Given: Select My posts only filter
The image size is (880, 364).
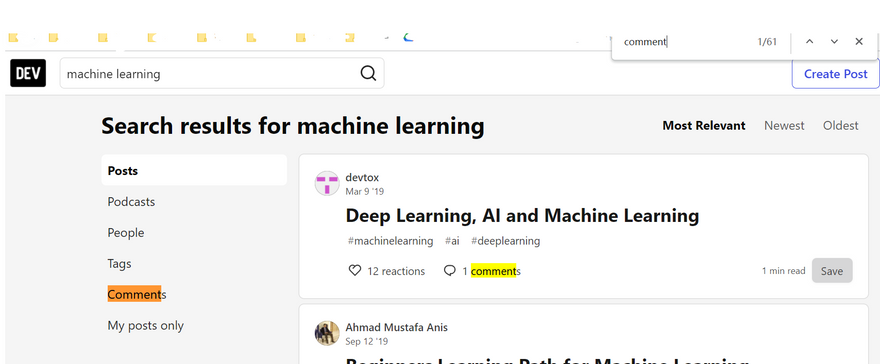Looking at the screenshot, I should 145,325.
